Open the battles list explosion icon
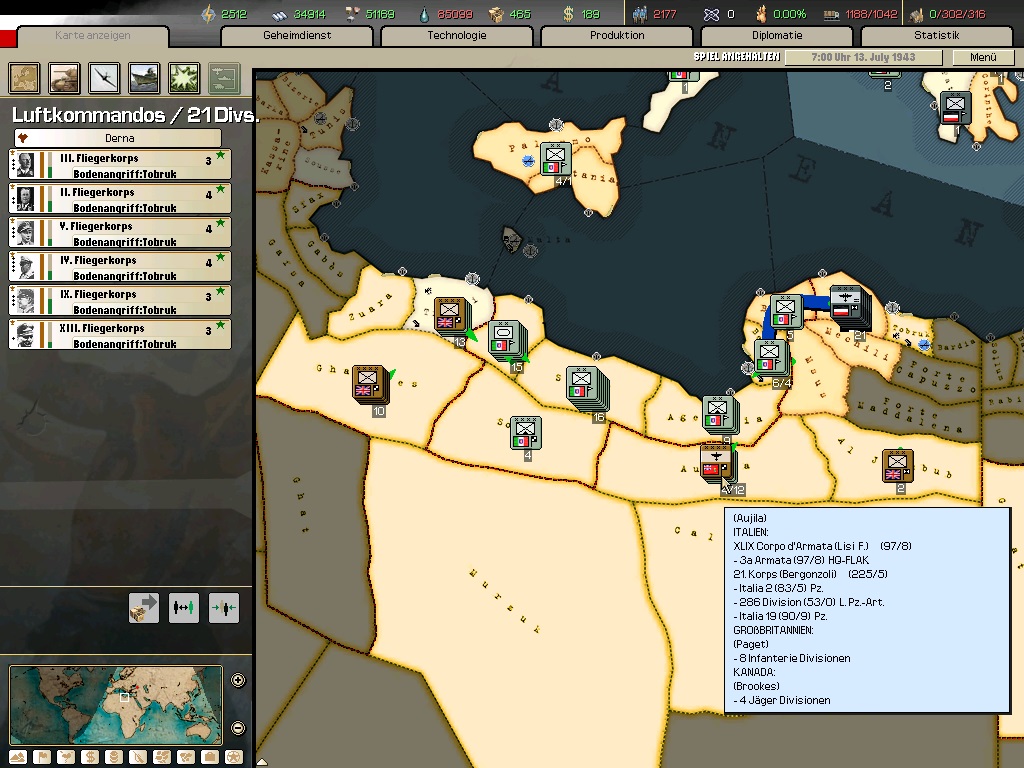This screenshot has height=768, width=1024. (184, 78)
